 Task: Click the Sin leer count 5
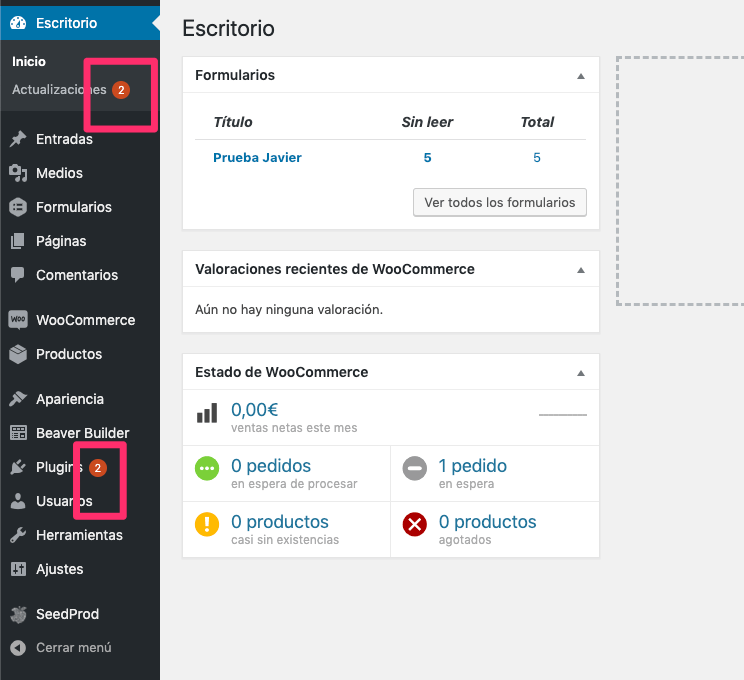pyautogui.click(x=428, y=158)
